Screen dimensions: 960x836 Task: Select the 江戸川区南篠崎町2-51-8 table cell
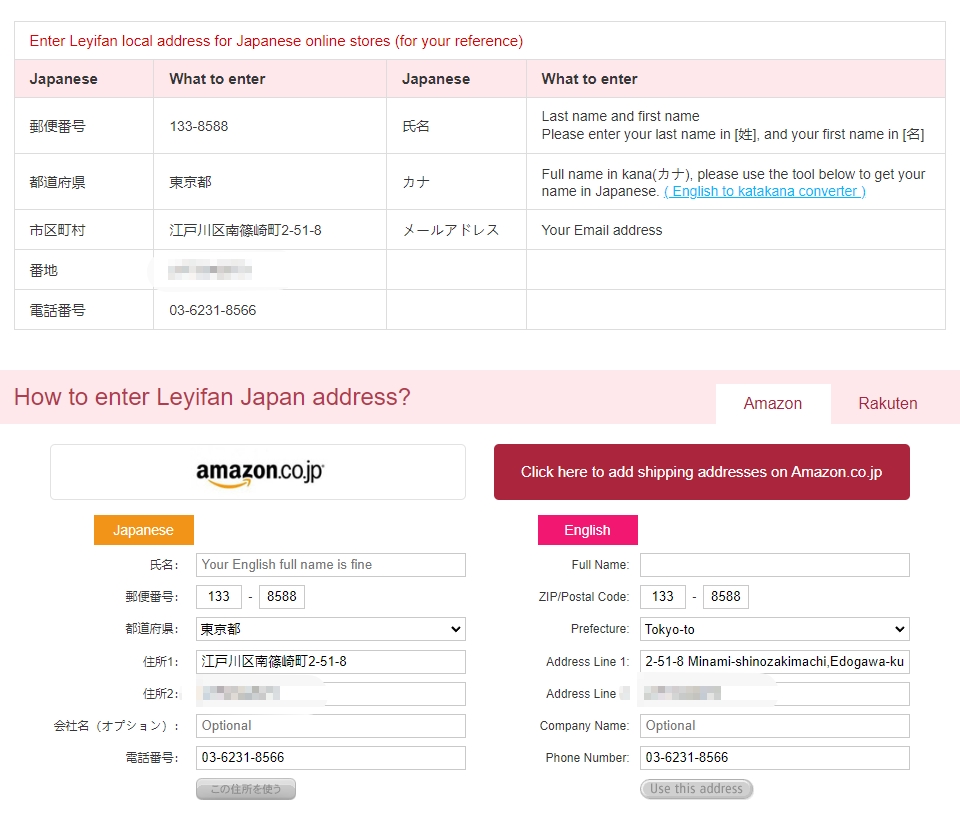click(x=269, y=230)
